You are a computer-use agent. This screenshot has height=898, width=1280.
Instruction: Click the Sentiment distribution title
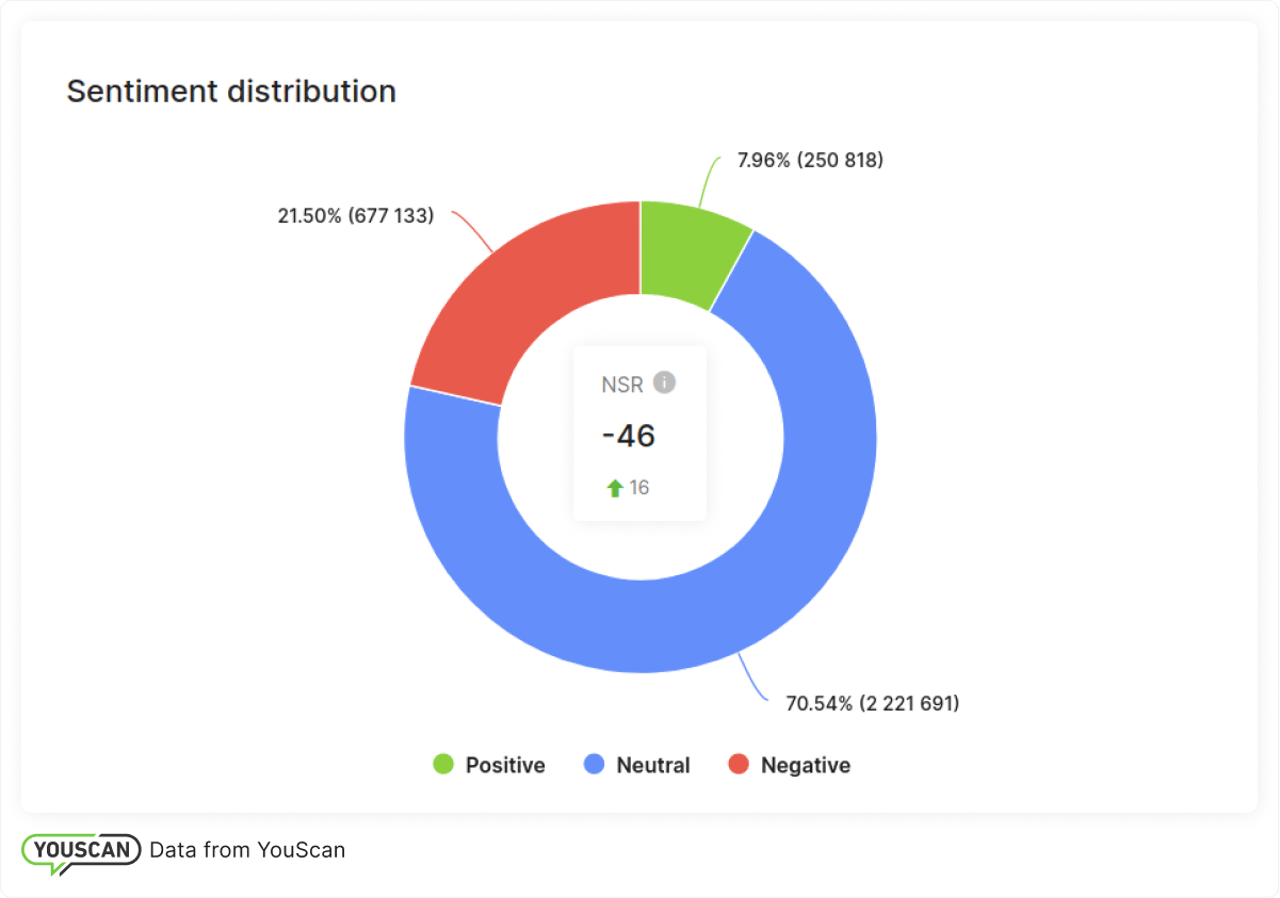(x=231, y=91)
